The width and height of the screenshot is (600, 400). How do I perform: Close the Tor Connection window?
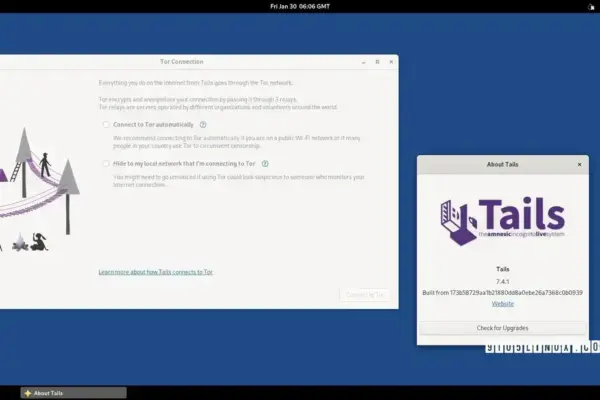tap(391, 62)
